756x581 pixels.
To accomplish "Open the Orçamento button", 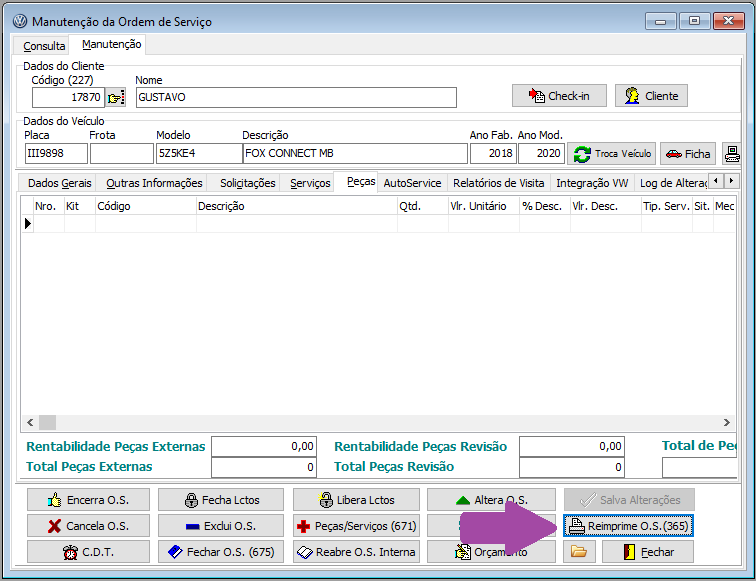I will 491,552.
